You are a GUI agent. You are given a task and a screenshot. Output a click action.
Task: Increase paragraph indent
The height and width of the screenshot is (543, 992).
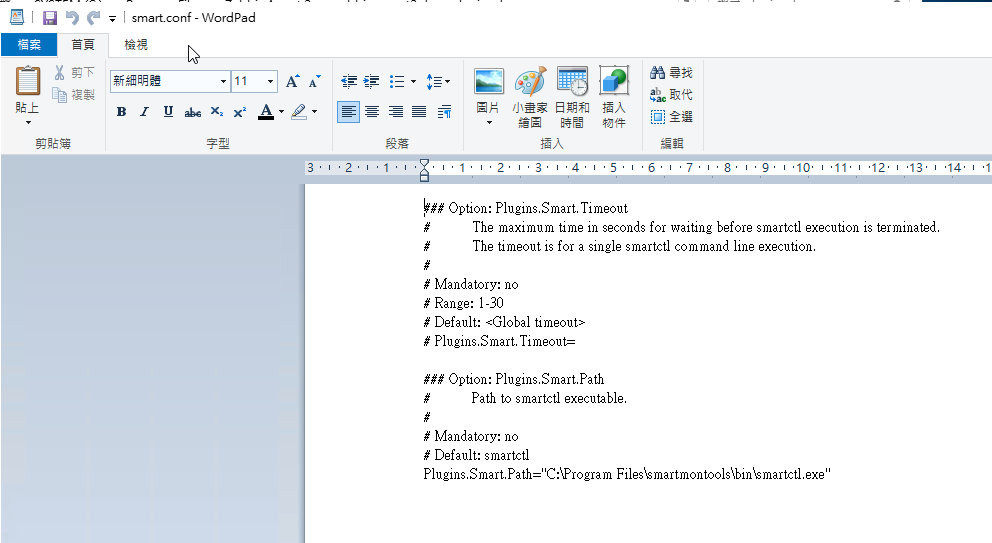coord(371,81)
